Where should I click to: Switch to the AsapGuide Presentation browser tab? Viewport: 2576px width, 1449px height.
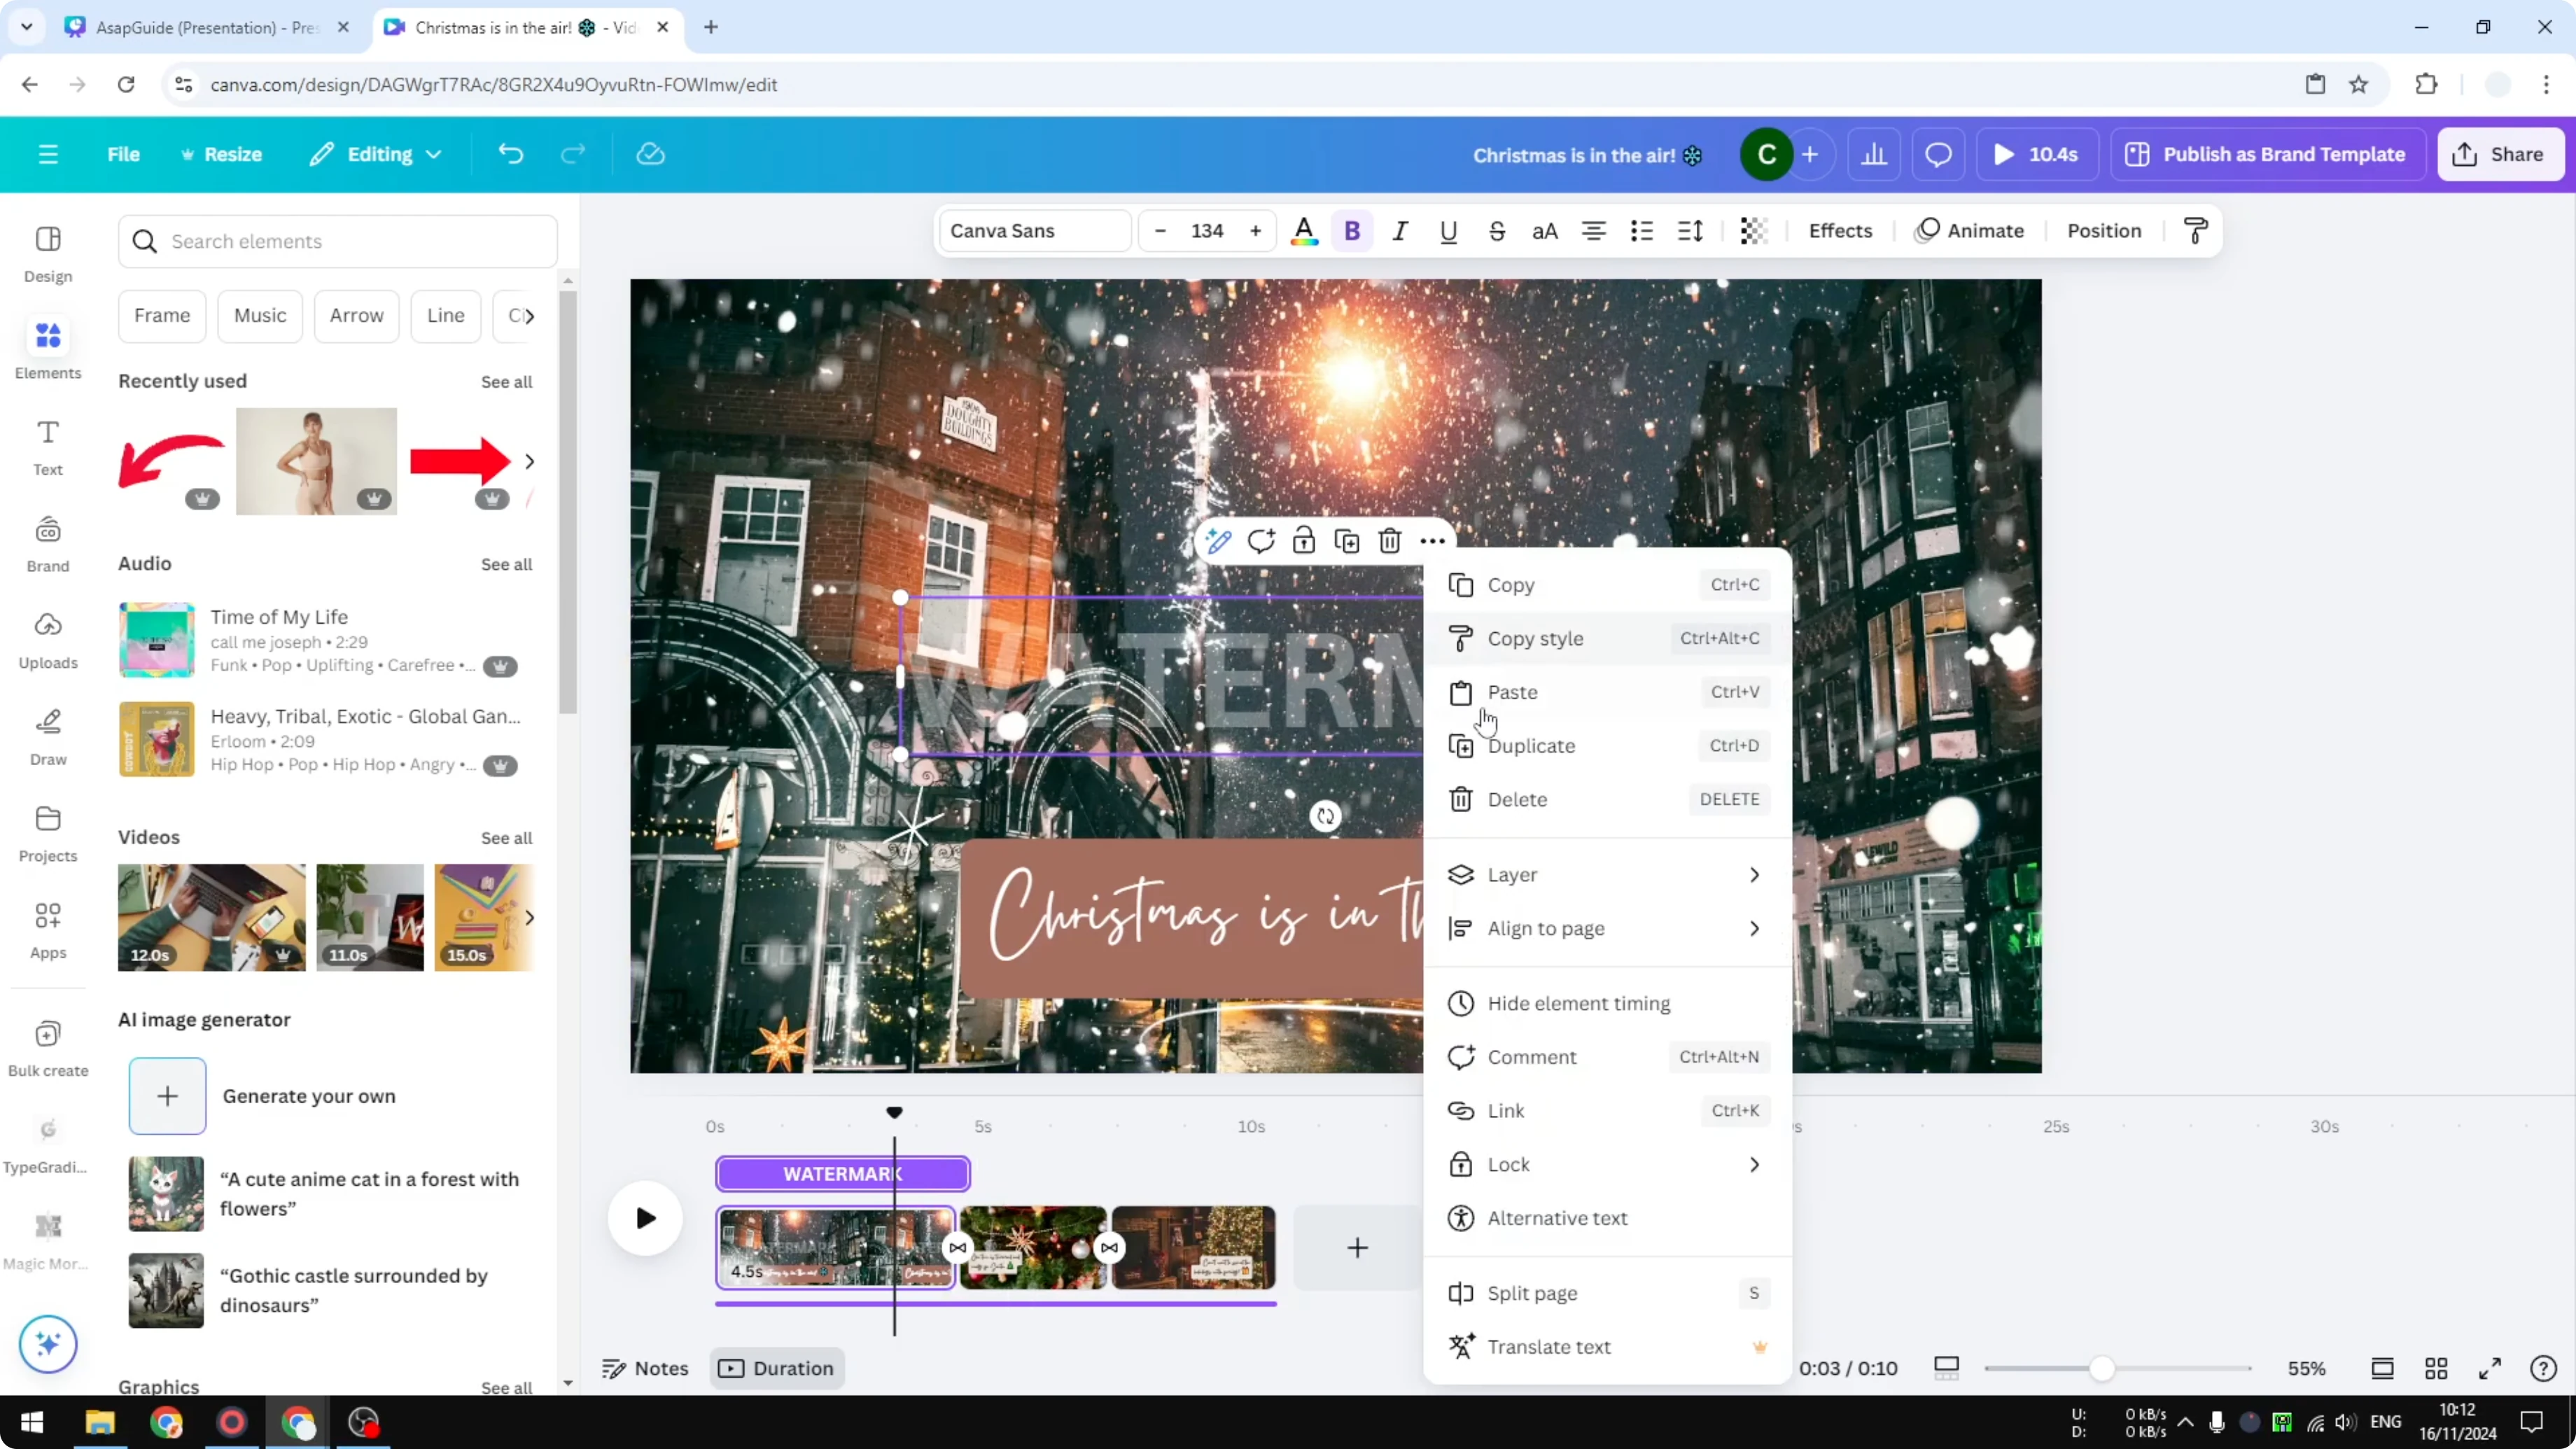(200, 27)
